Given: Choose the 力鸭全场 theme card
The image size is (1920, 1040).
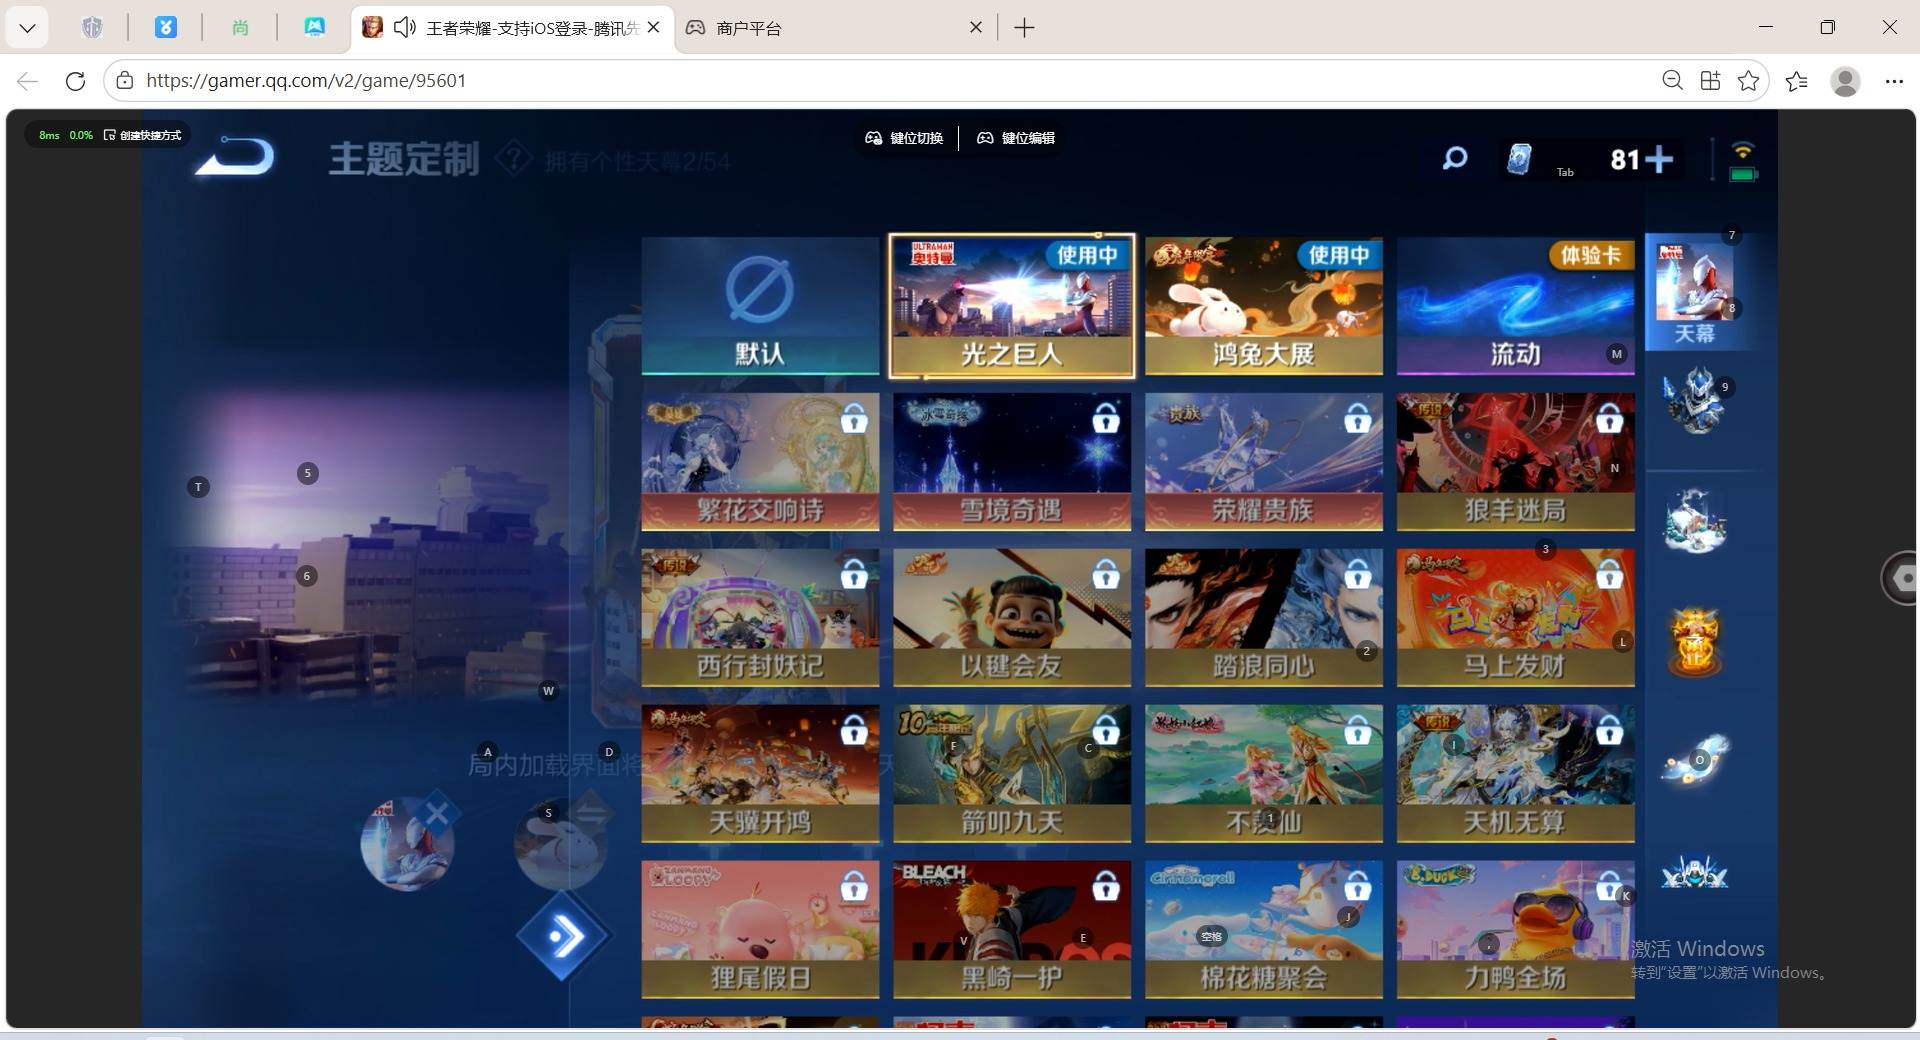Looking at the screenshot, I should [1516, 930].
